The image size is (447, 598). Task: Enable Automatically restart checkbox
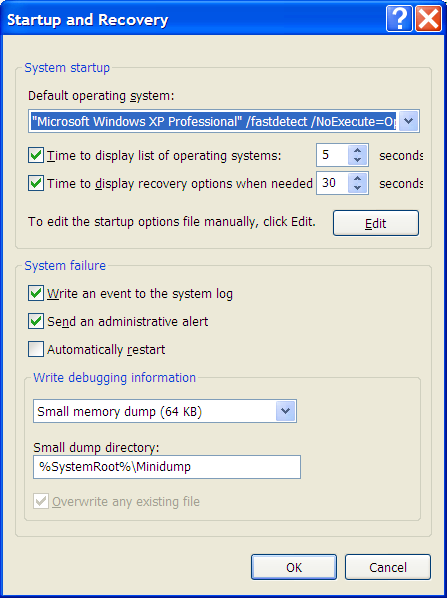tap(36, 349)
